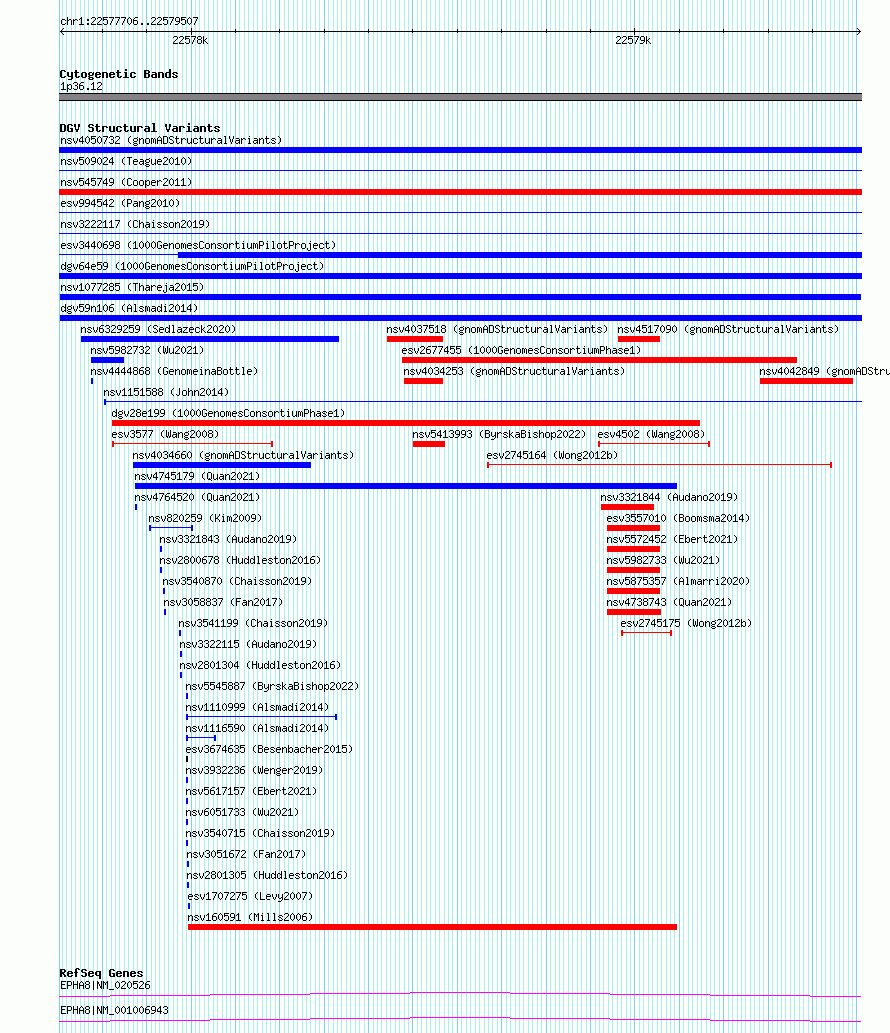Select nsv4517090 variant label
The image size is (890, 1033).
[x=728, y=329]
